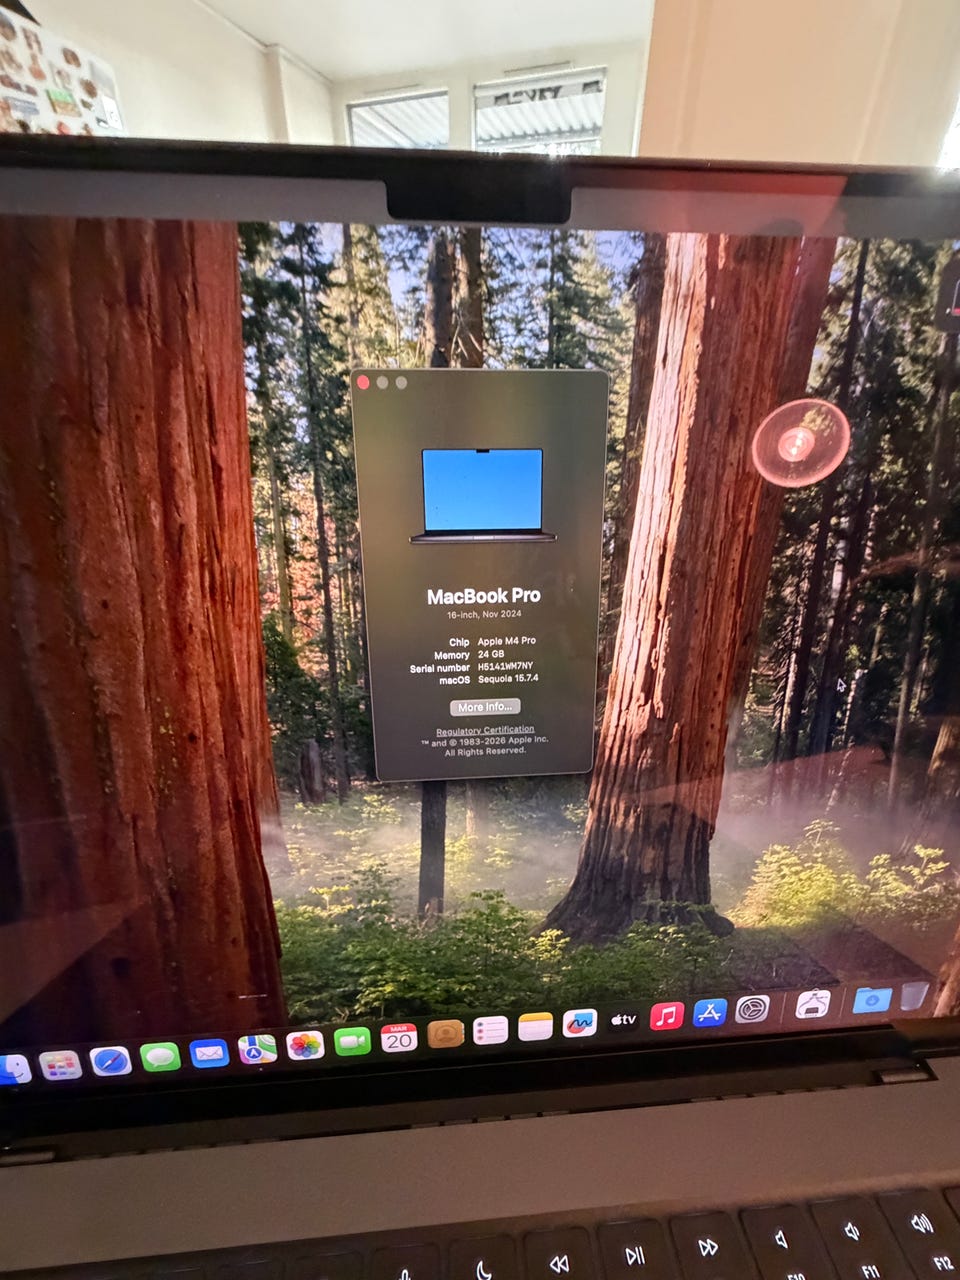Open the Downloads folder stack
This screenshot has height=1280, width=960.
point(871,999)
